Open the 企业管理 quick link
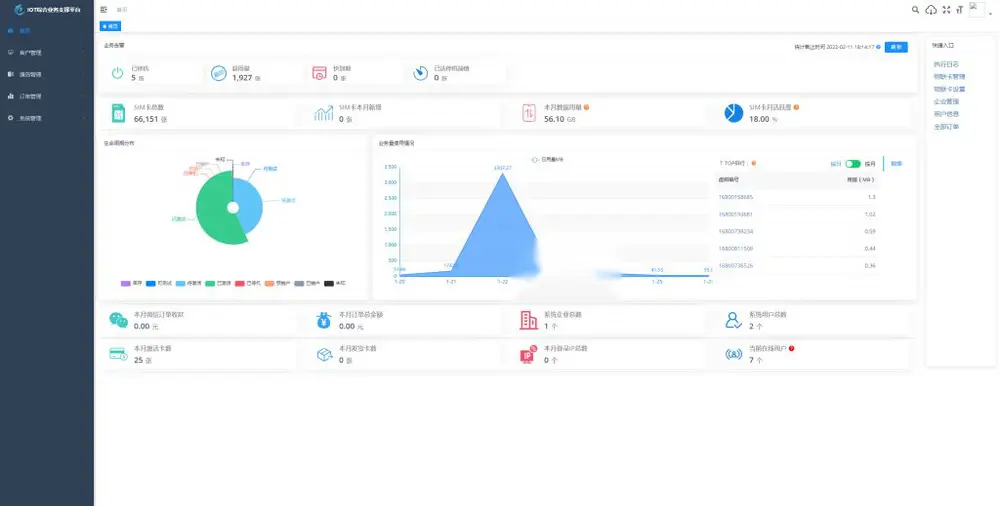The image size is (1000, 506). click(x=946, y=101)
